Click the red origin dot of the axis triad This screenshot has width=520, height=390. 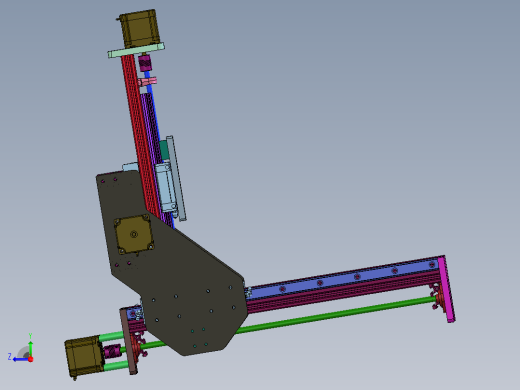[x=31, y=359]
